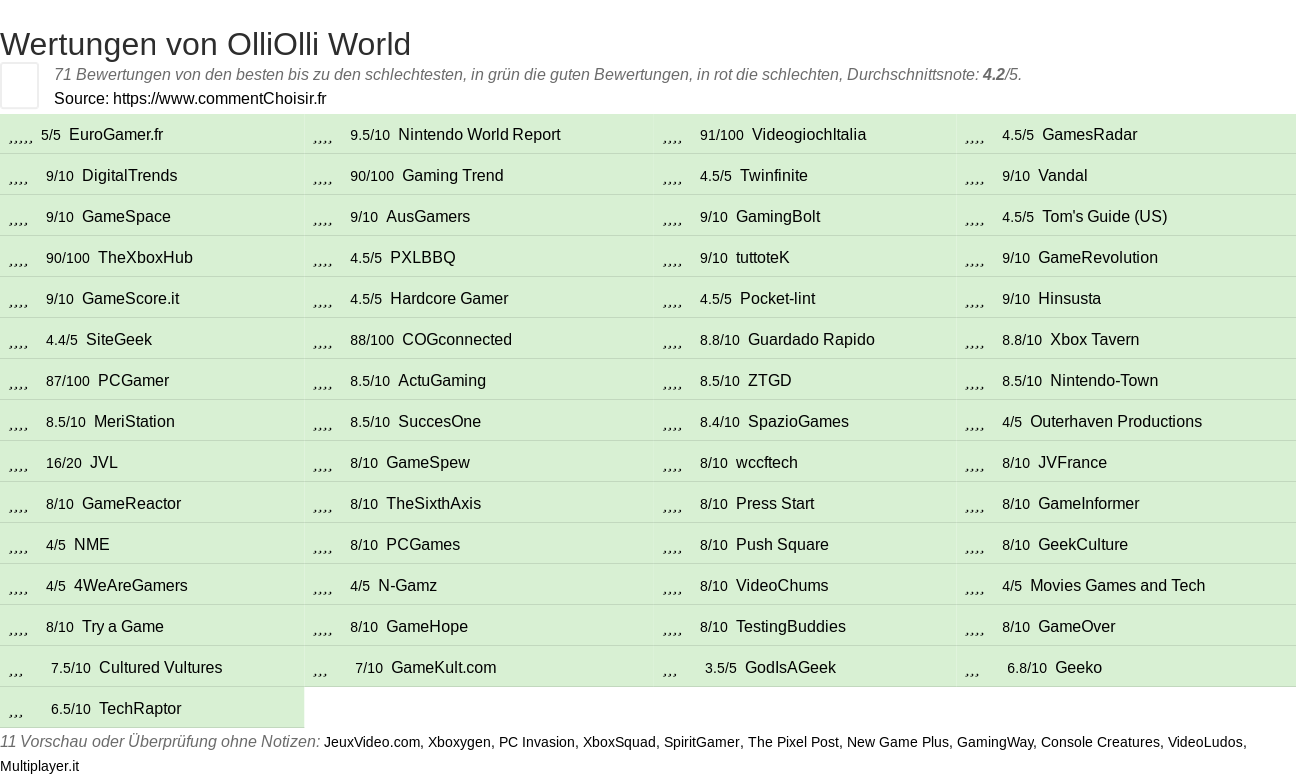Open SiteGeek review
The image size is (1296, 777).
click(x=118, y=340)
